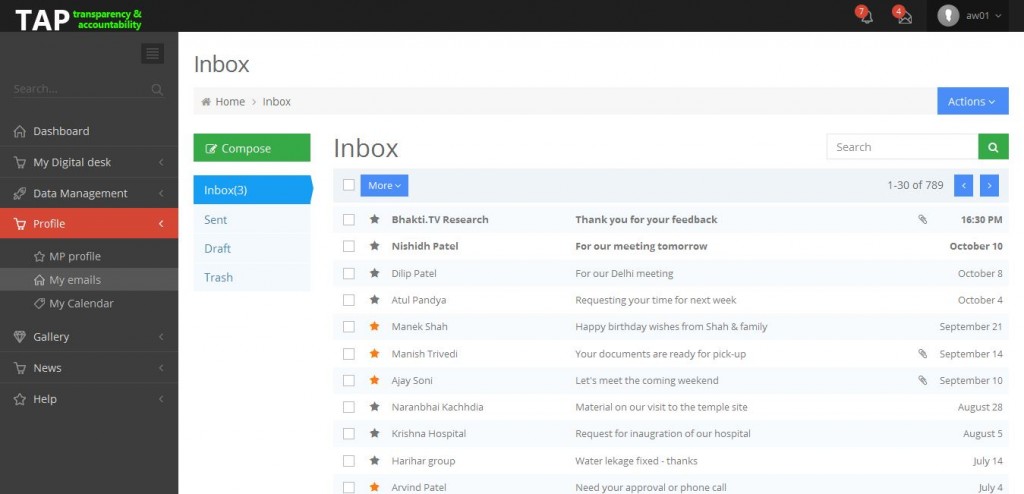Expand the News menu
This screenshot has height=494, width=1024.
pos(89,368)
